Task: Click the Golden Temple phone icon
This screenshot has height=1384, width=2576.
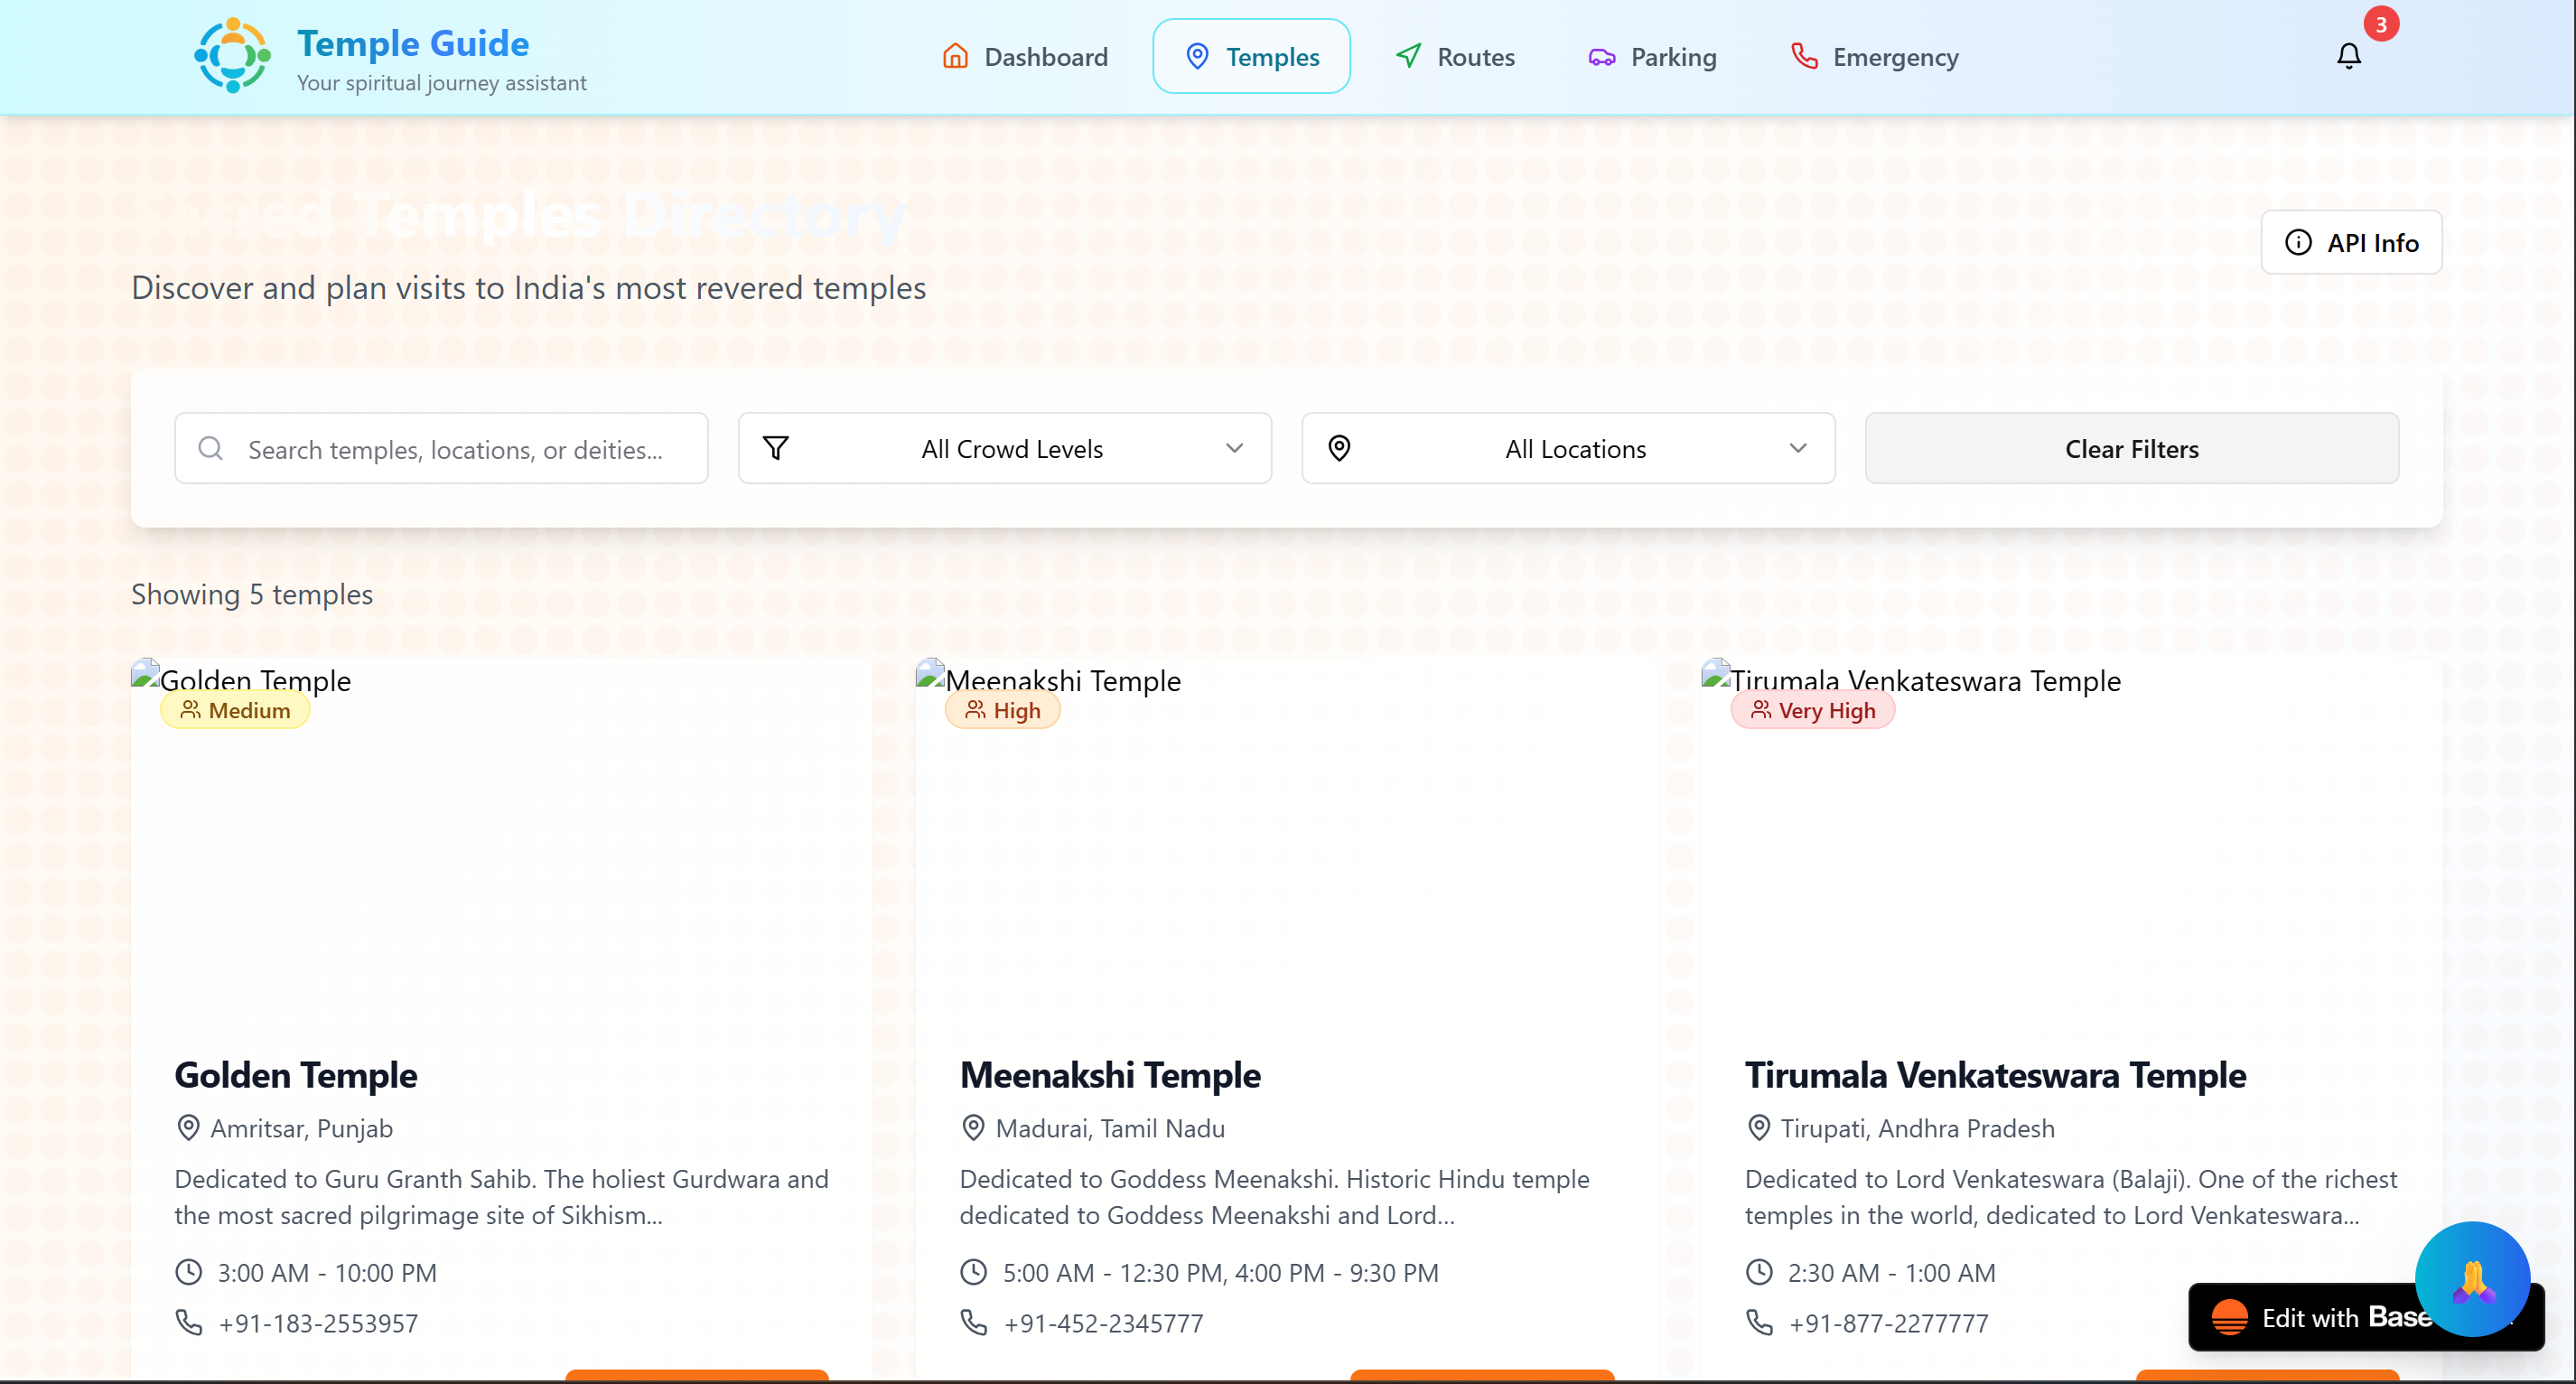Action: coord(188,1322)
